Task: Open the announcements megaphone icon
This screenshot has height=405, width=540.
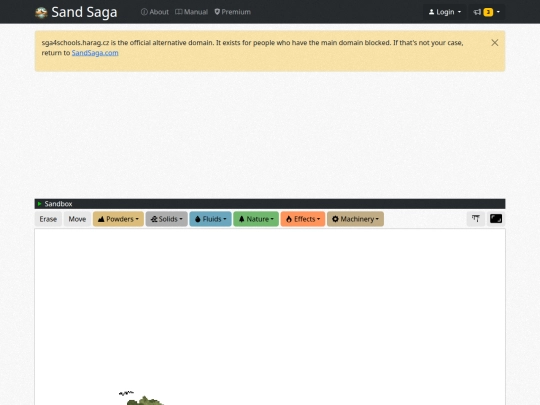Action: tap(477, 12)
